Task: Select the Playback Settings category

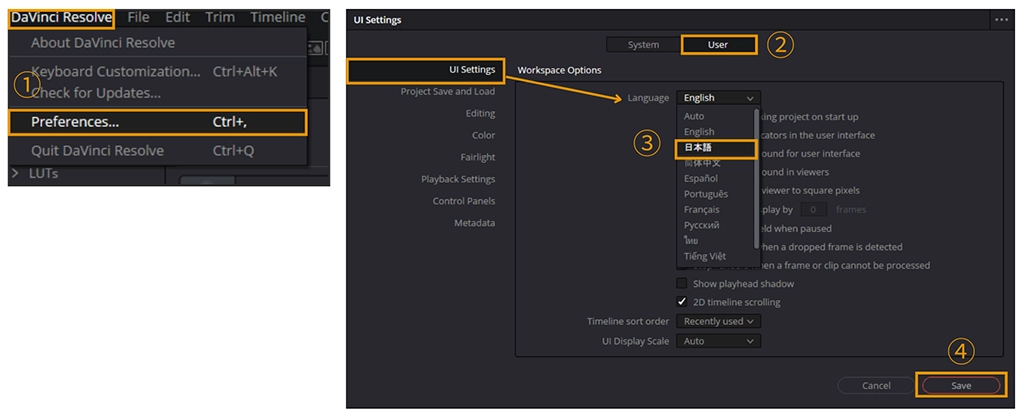Action: [458, 179]
